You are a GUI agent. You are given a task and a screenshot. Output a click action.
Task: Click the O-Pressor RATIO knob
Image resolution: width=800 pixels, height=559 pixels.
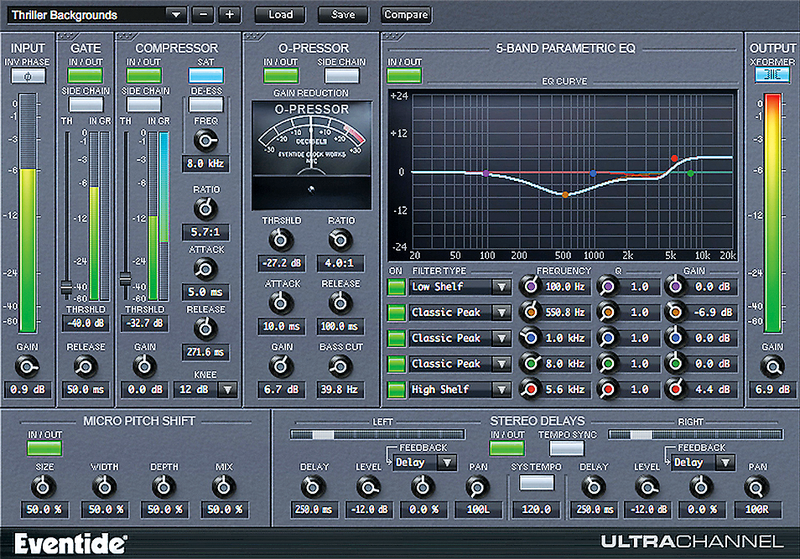340,240
